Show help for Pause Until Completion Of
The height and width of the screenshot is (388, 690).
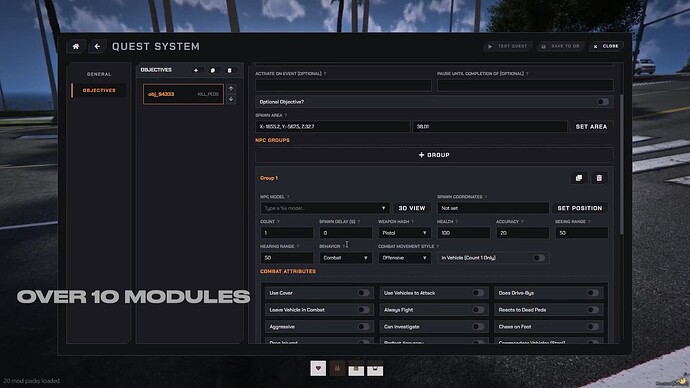coord(527,73)
